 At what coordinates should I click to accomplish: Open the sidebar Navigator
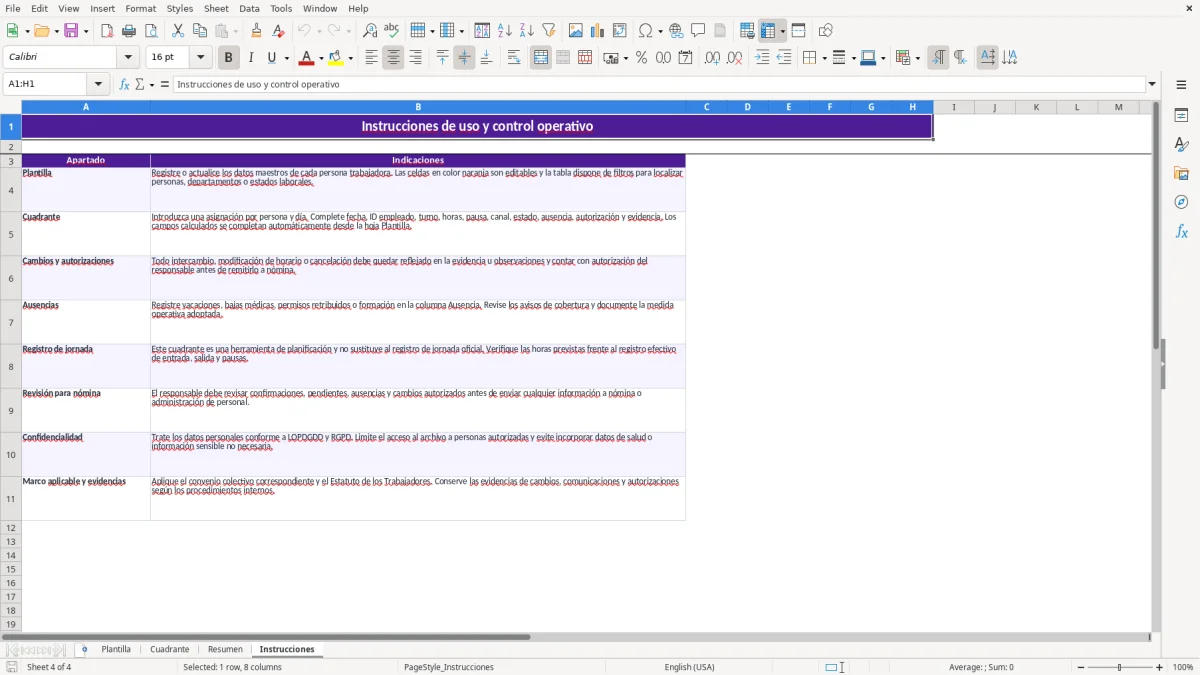click(1181, 203)
